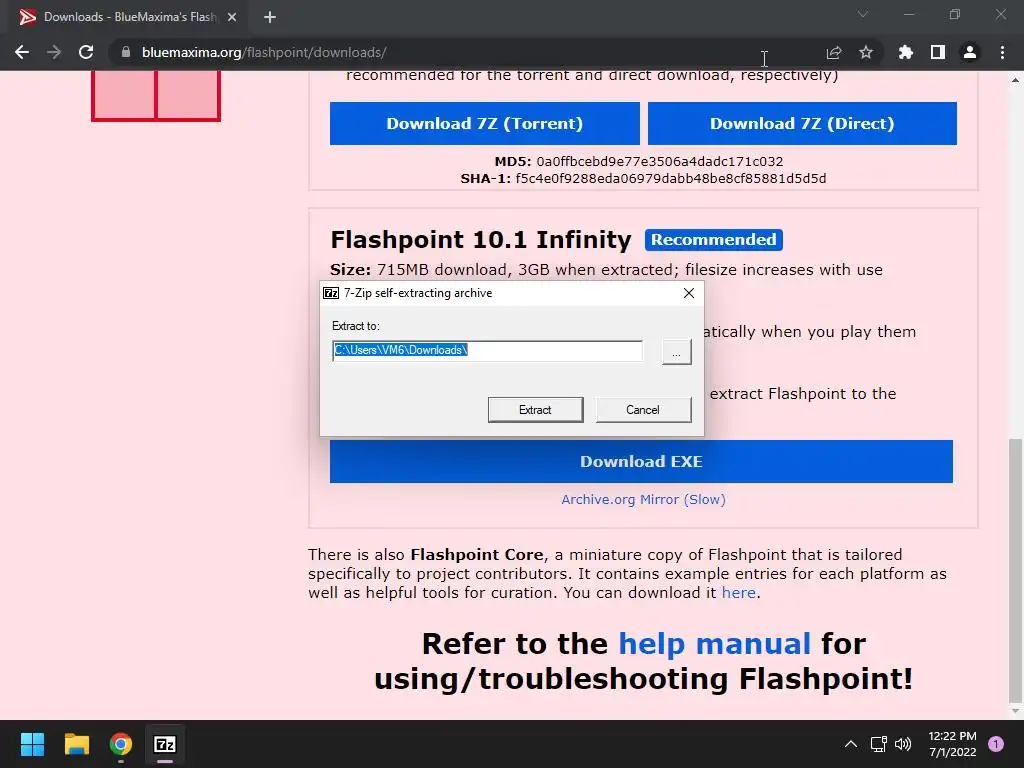Viewport: 1024px width, 768px height.
Task: Close the Downloads Flashpoint tab
Action: [x=232, y=17]
